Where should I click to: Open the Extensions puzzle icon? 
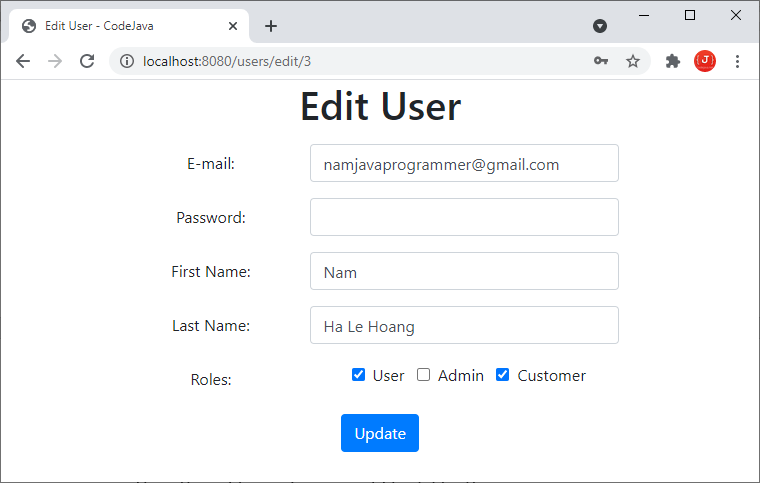673,61
